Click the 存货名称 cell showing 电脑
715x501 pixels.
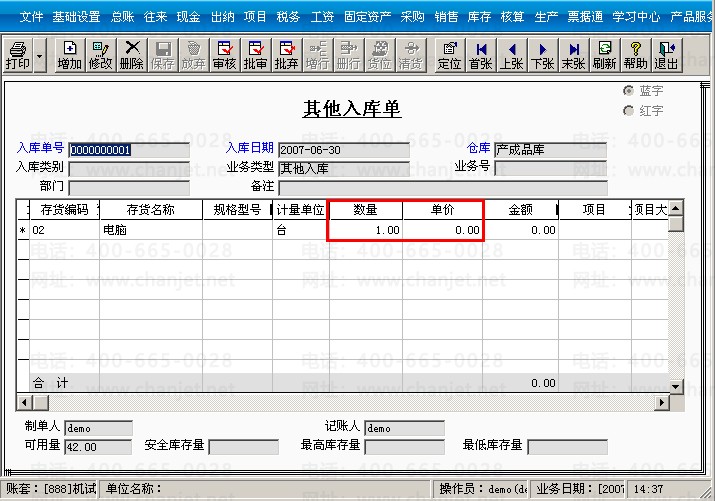click(151, 230)
